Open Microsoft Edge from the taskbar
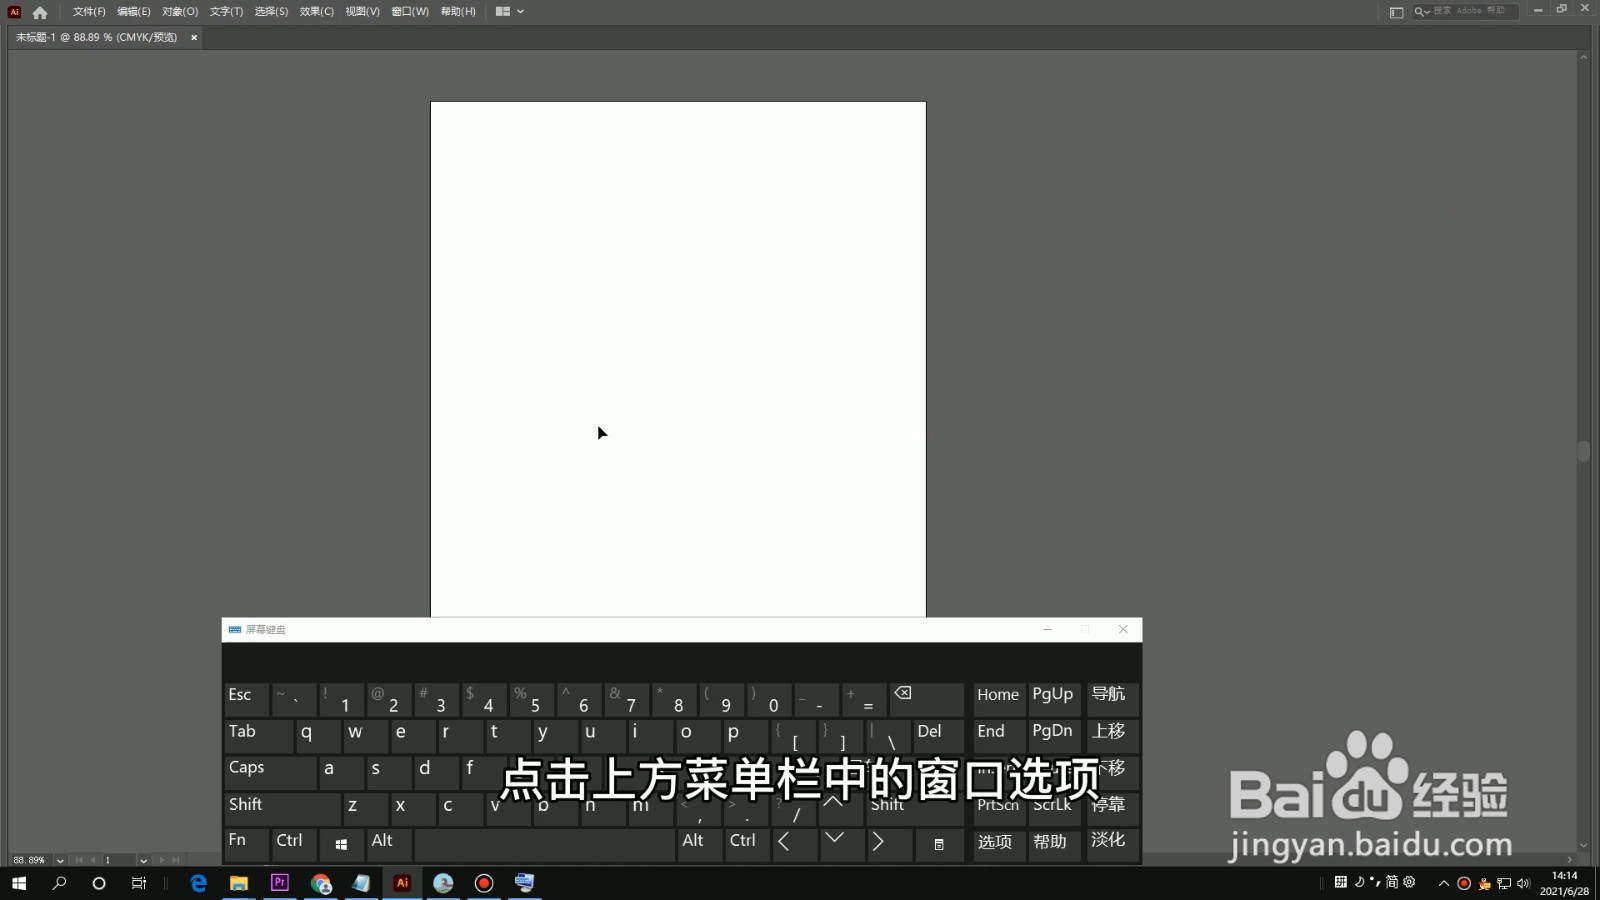The width and height of the screenshot is (1600, 900). (x=198, y=883)
